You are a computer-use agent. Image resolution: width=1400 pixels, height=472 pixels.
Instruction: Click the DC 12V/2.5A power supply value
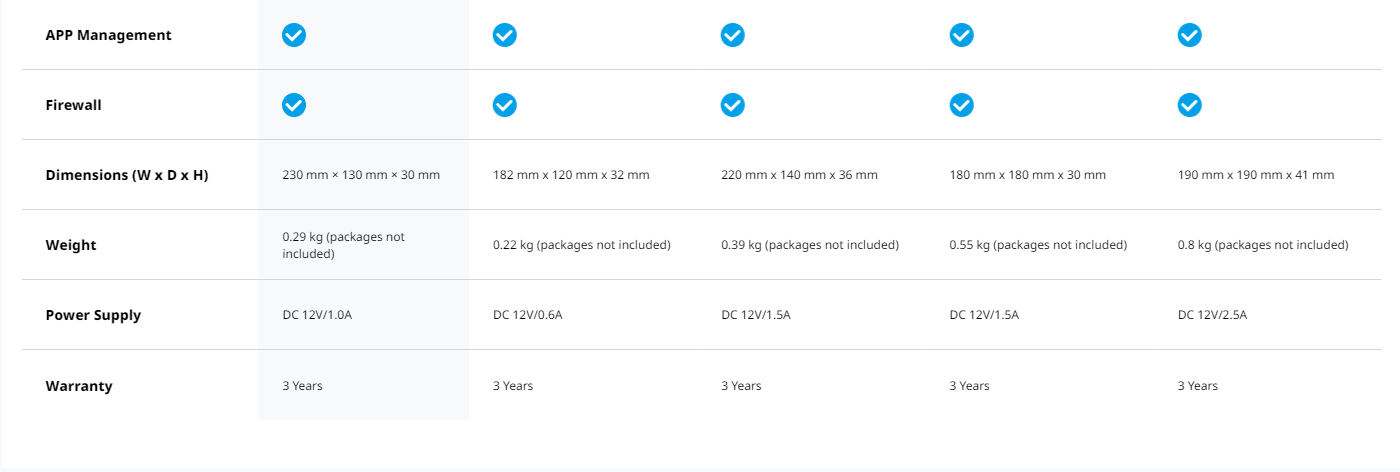[1212, 315]
